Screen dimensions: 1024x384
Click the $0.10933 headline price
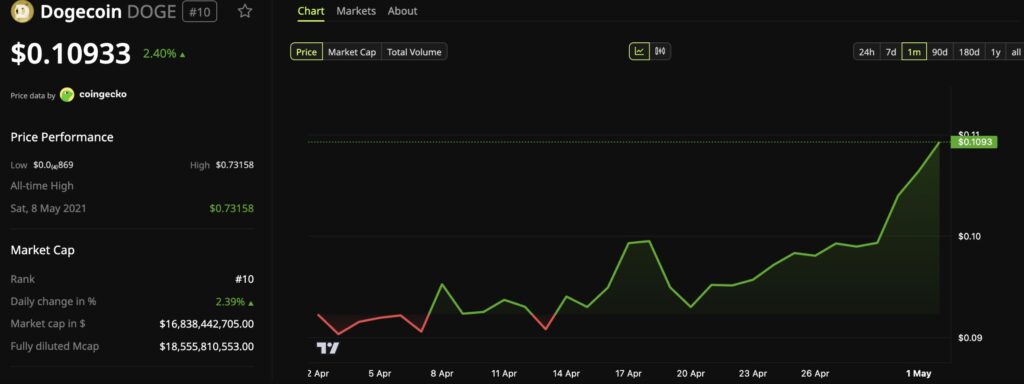pos(71,54)
